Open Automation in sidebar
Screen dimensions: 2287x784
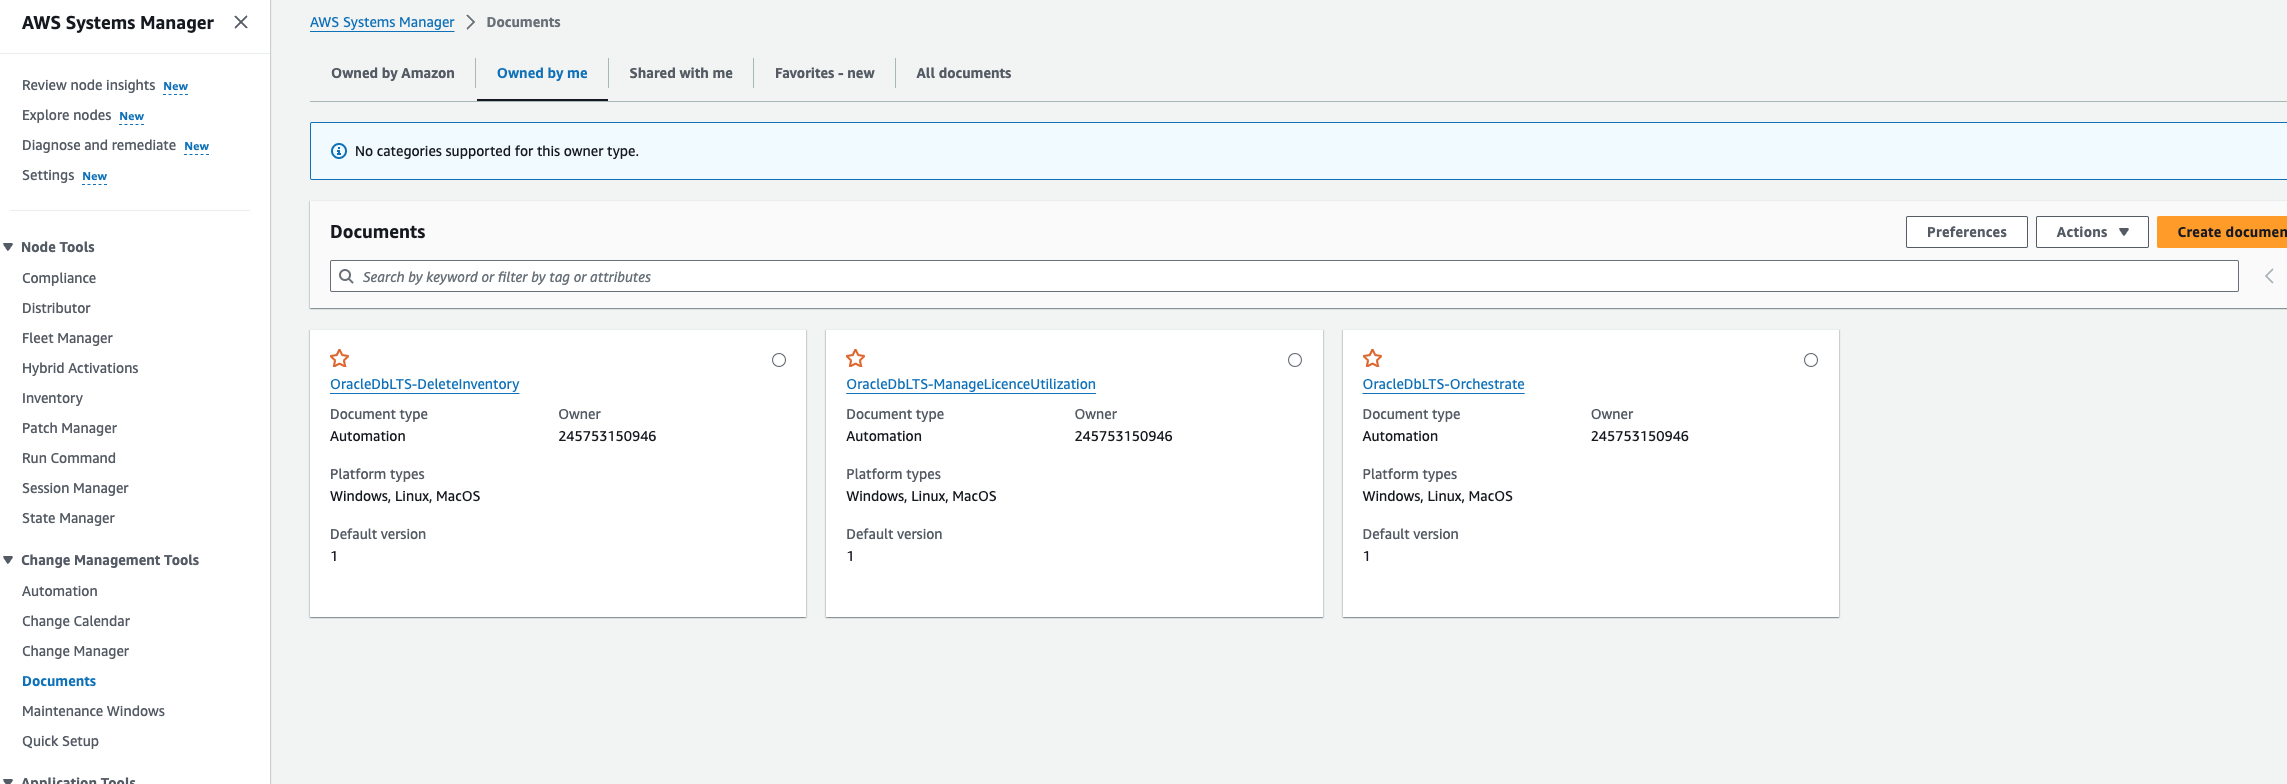click(x=60, y=591)
